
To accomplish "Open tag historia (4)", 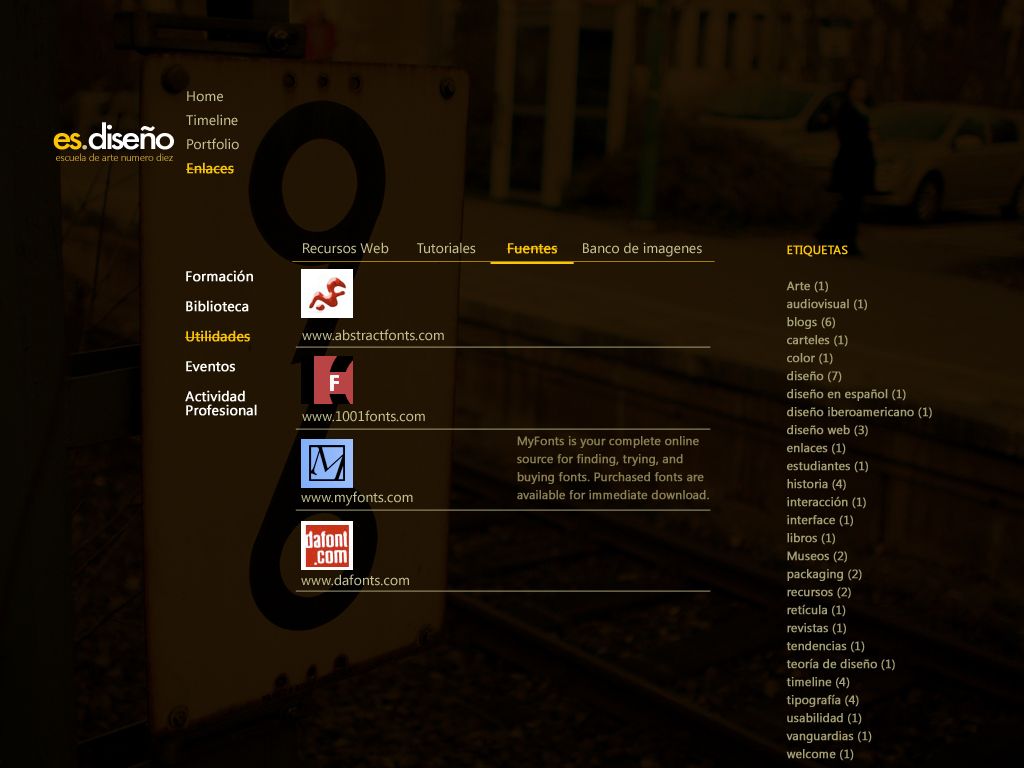I will coord(816,484).
